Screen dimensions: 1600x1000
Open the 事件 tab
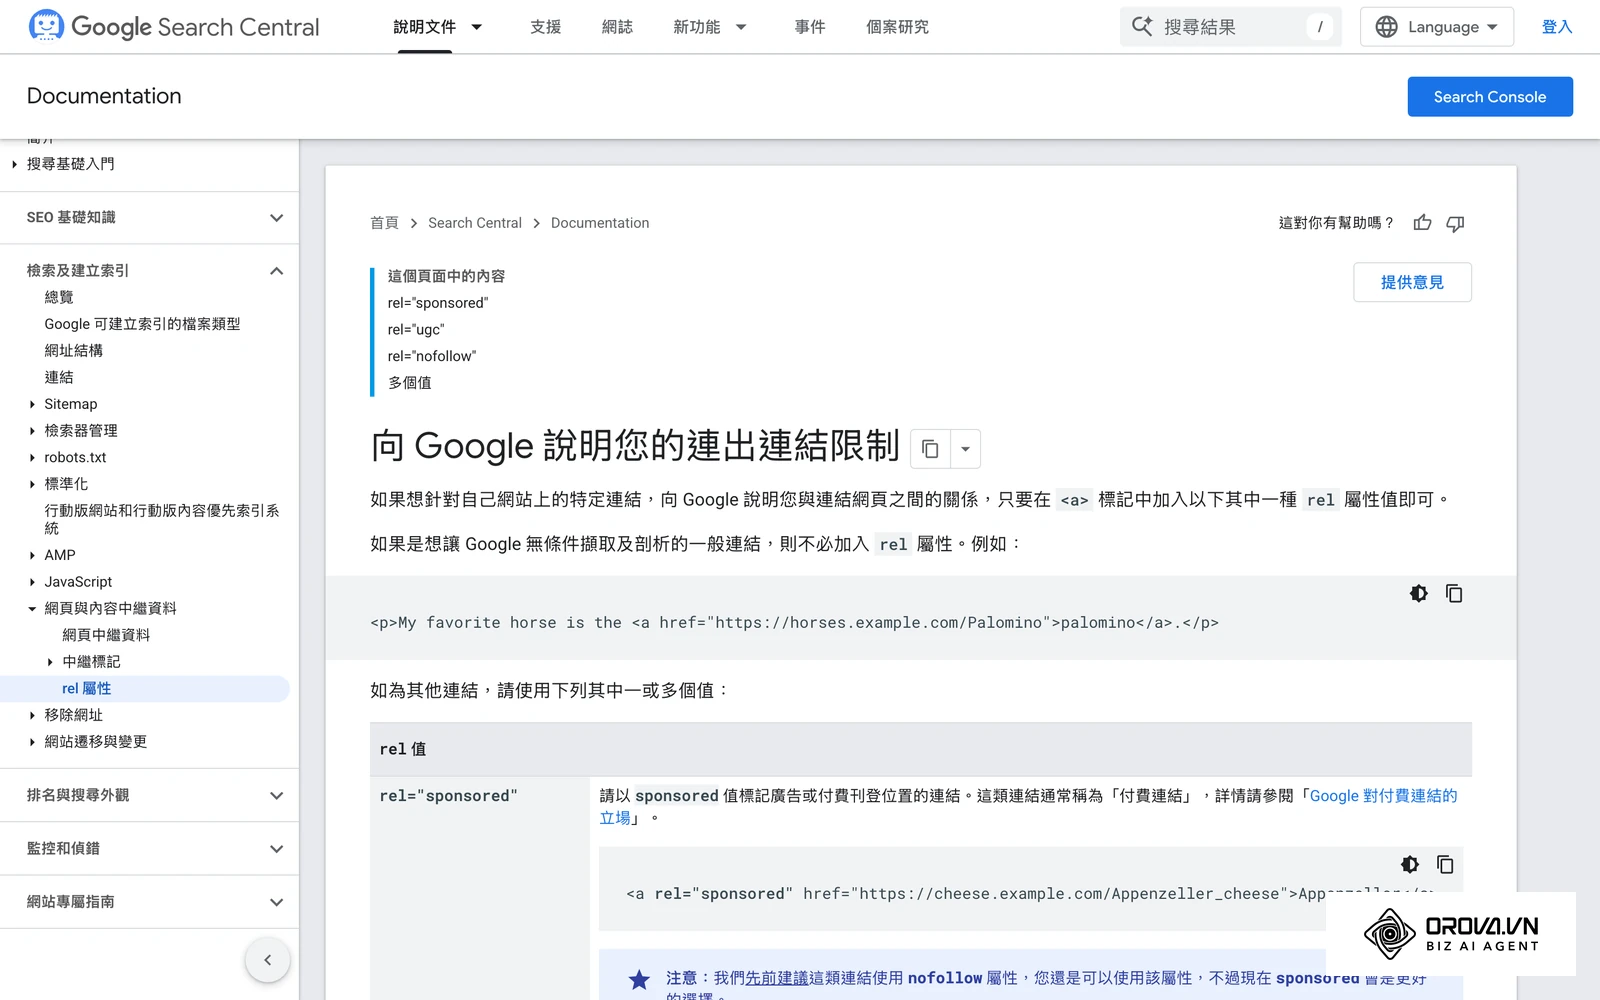809,27
